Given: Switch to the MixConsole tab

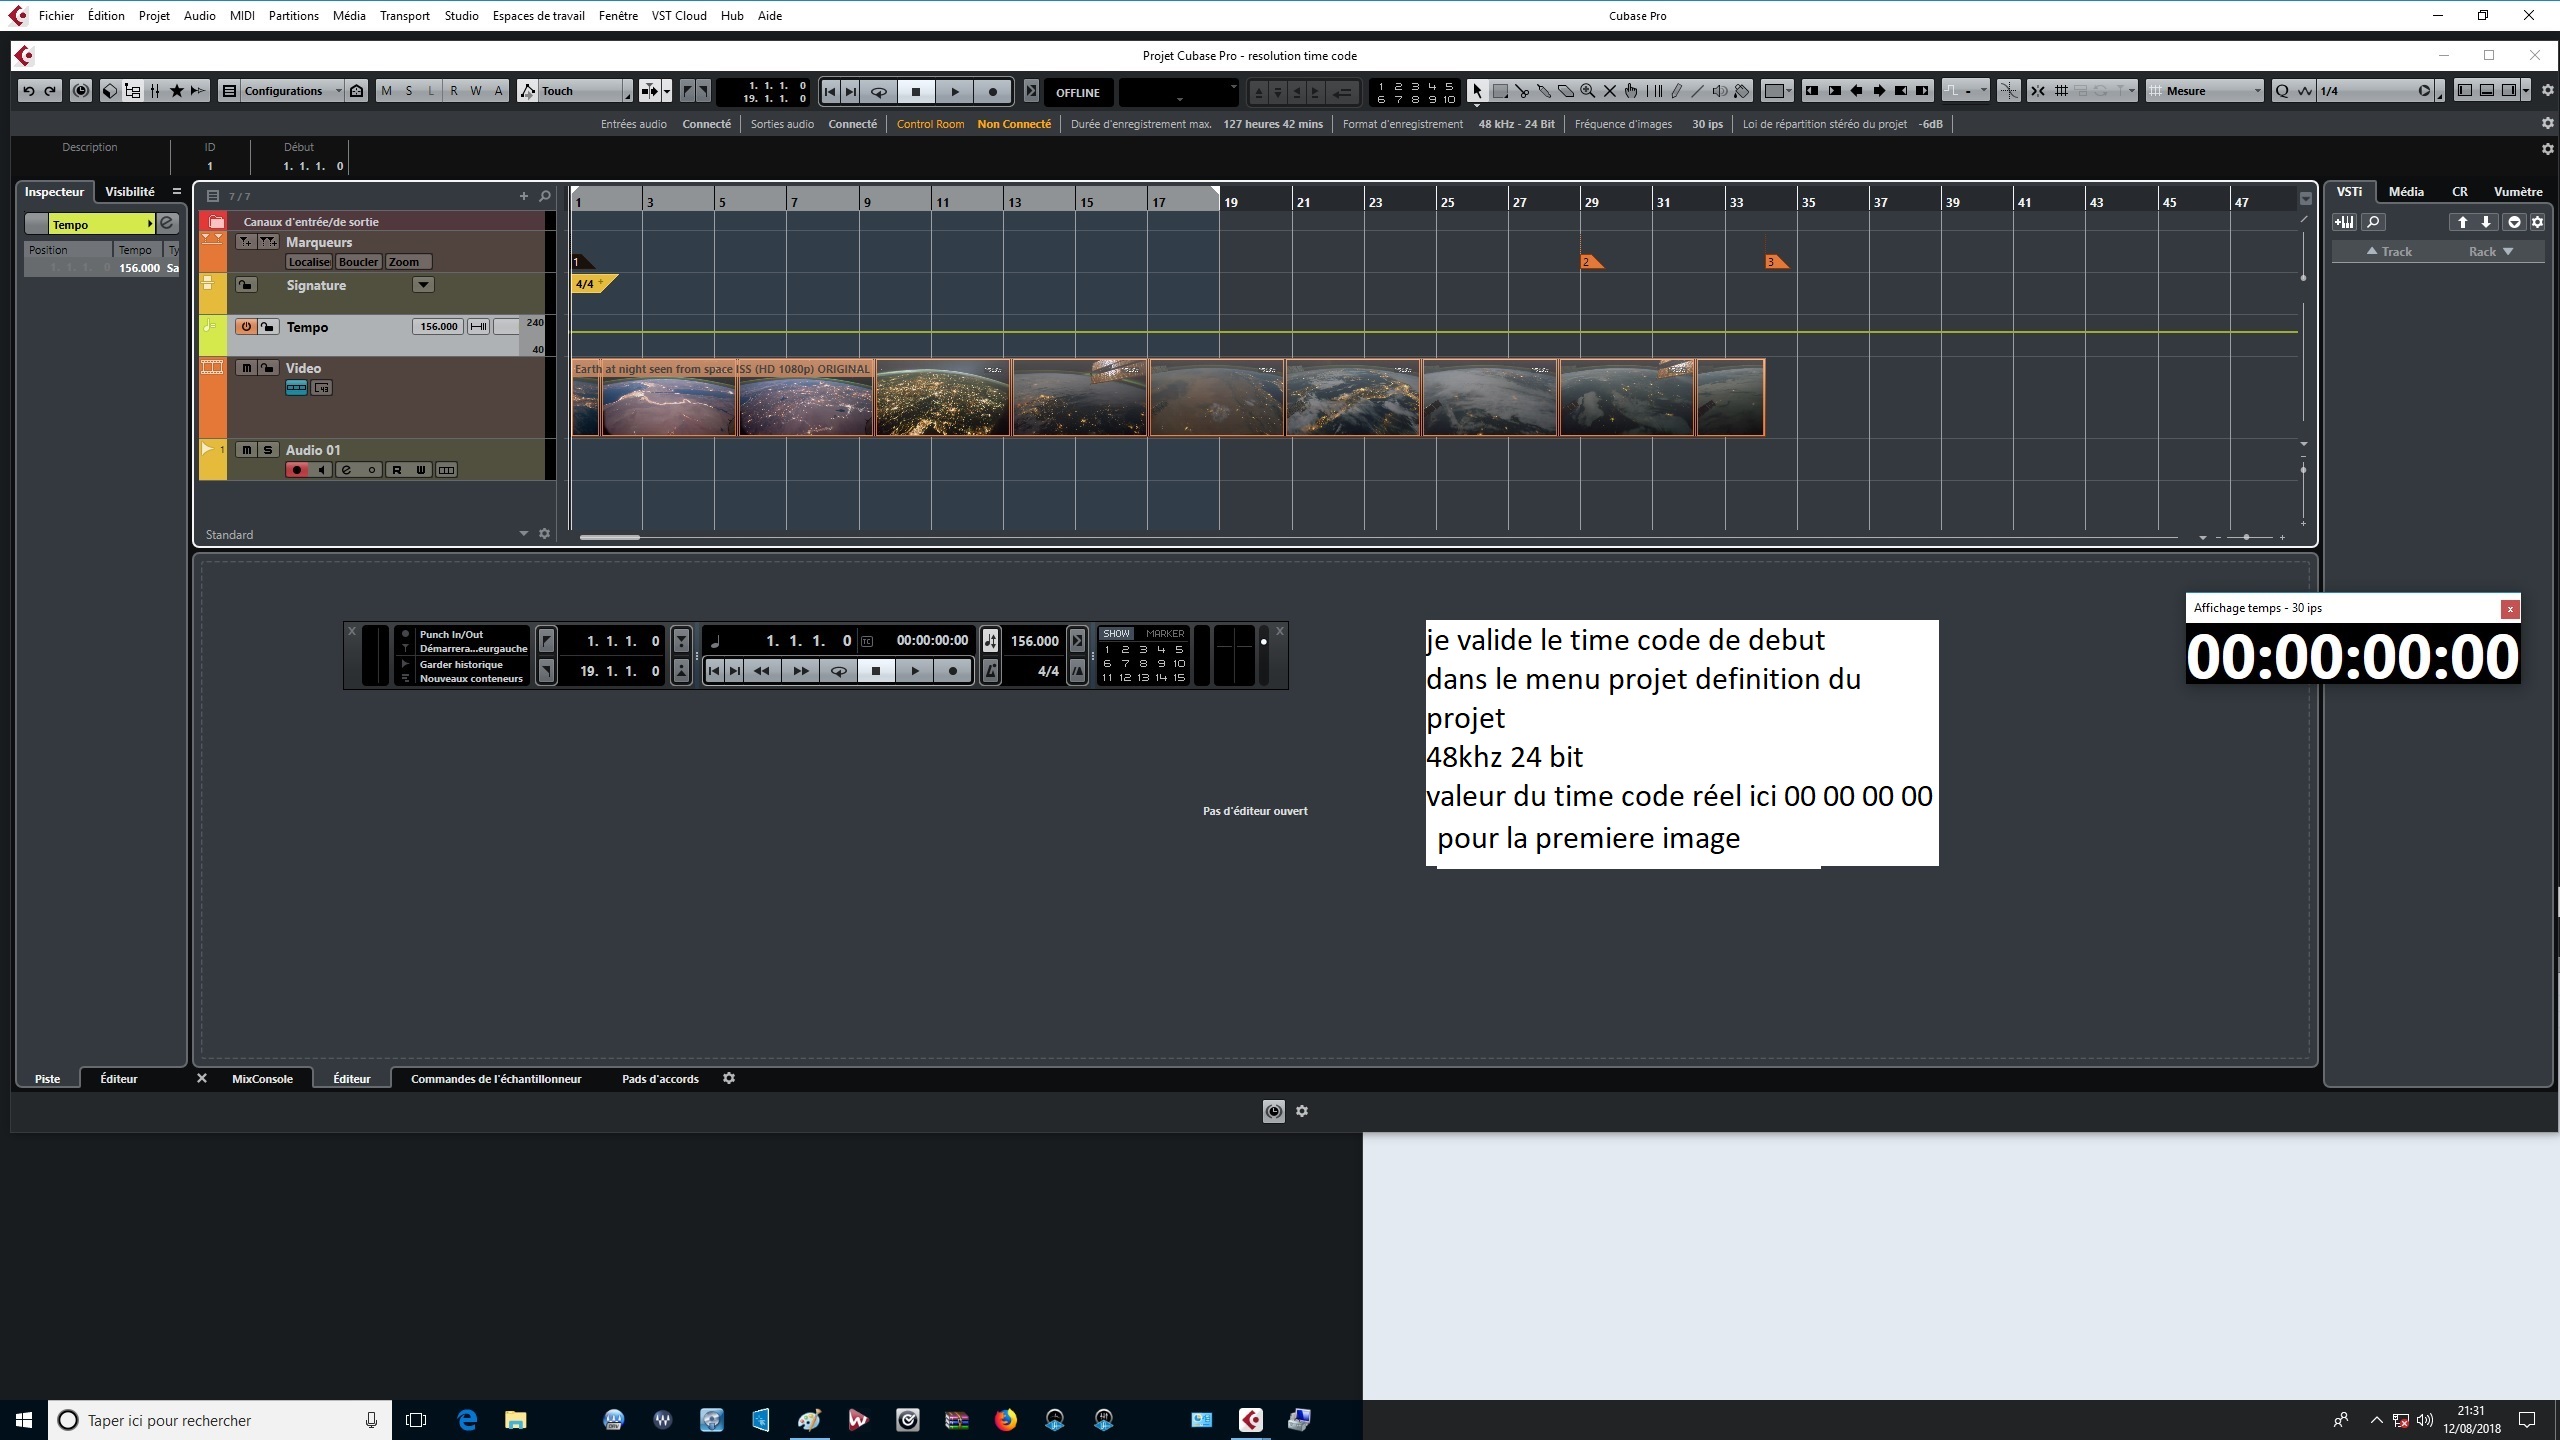Looking at the screenshot, I should 262,1079.
